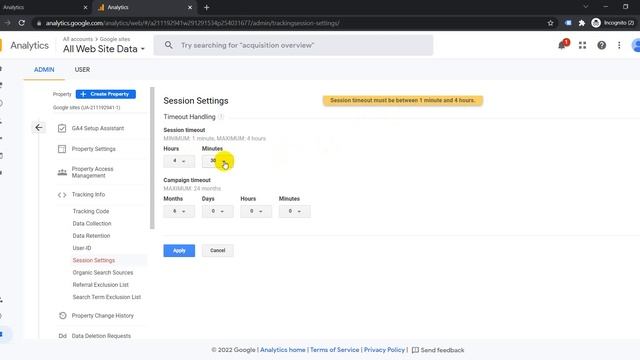Click the Cancel button

click(x=218, y=251)
